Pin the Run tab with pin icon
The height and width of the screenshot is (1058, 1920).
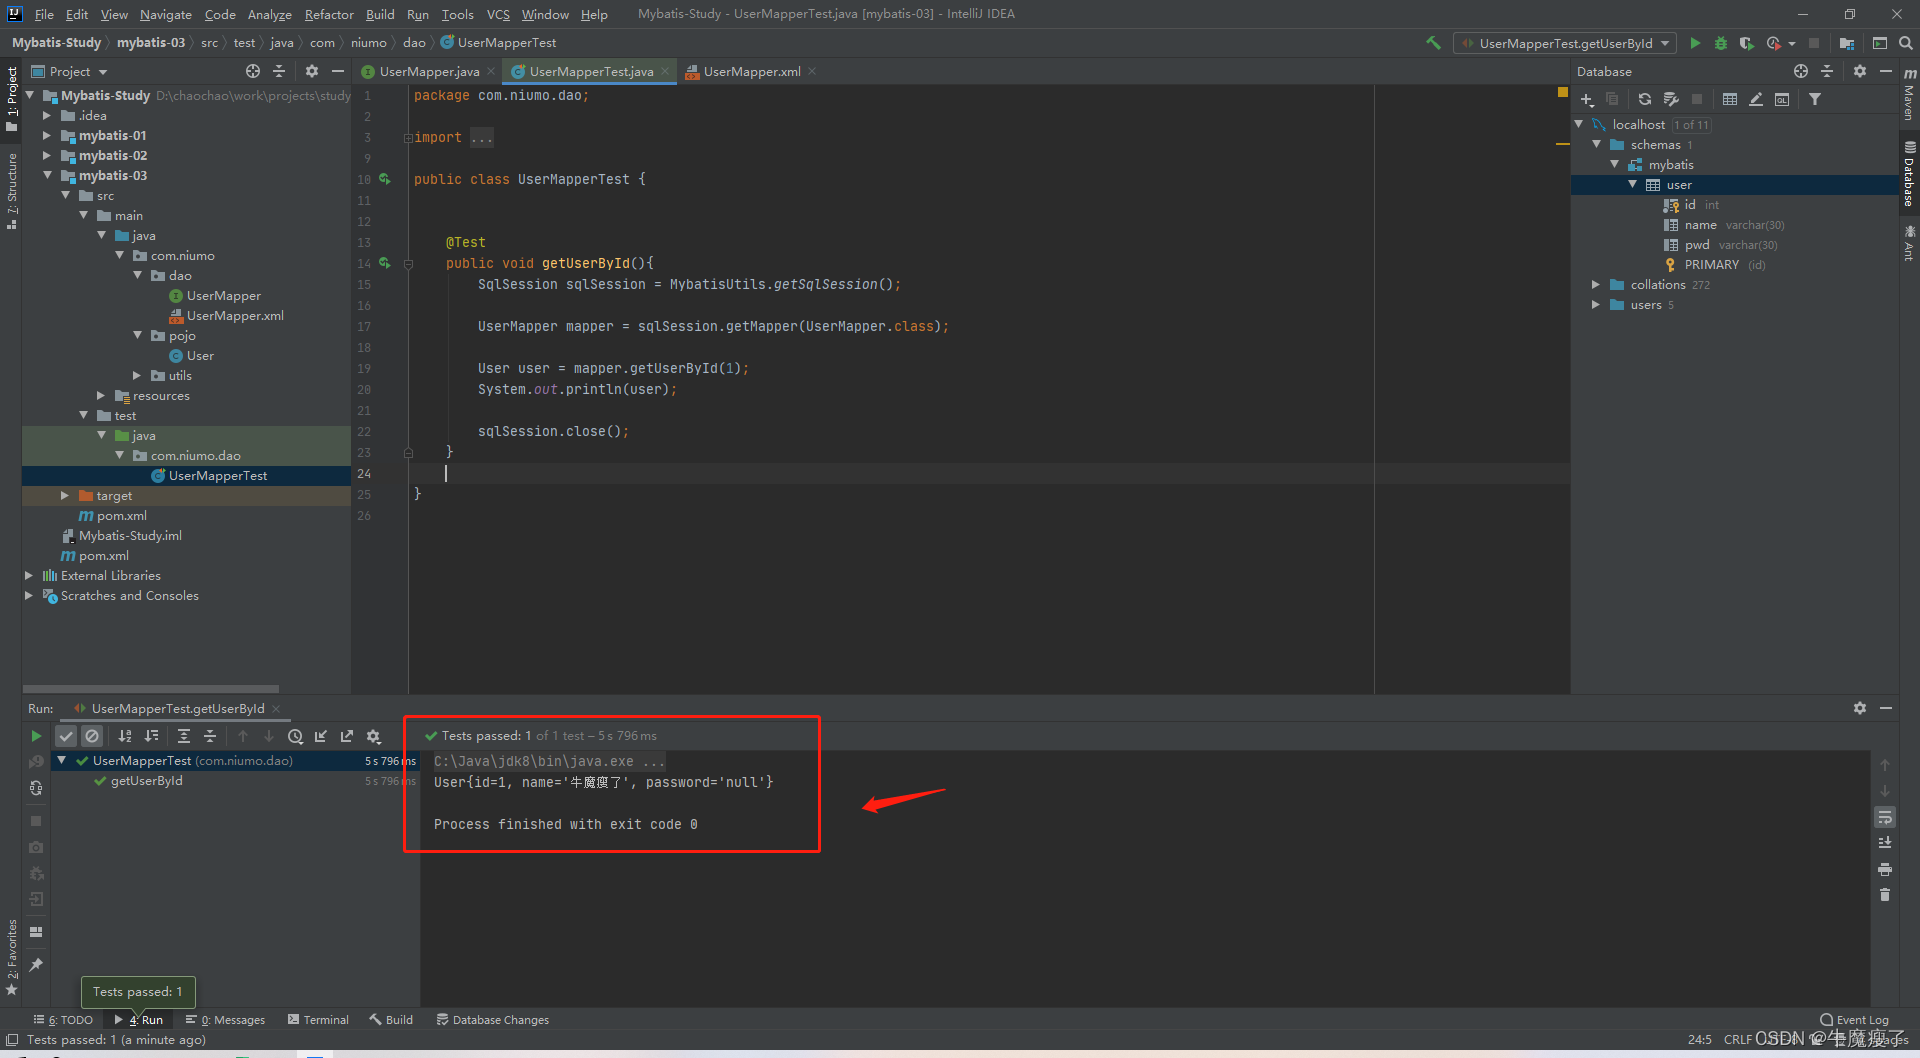pyautogui.click(x=36, y=965)
